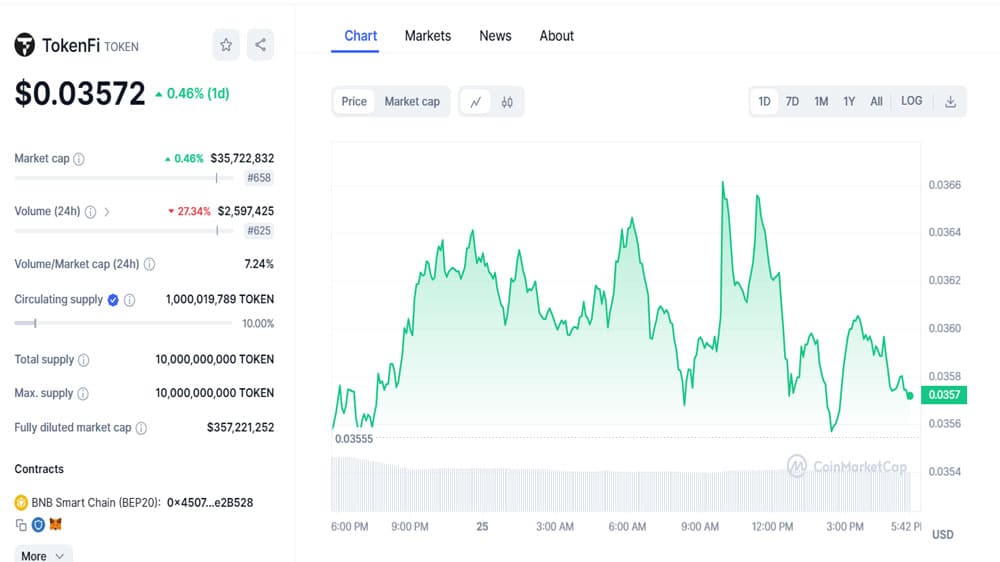Click the current price 0.0357 label

point(944,394)
